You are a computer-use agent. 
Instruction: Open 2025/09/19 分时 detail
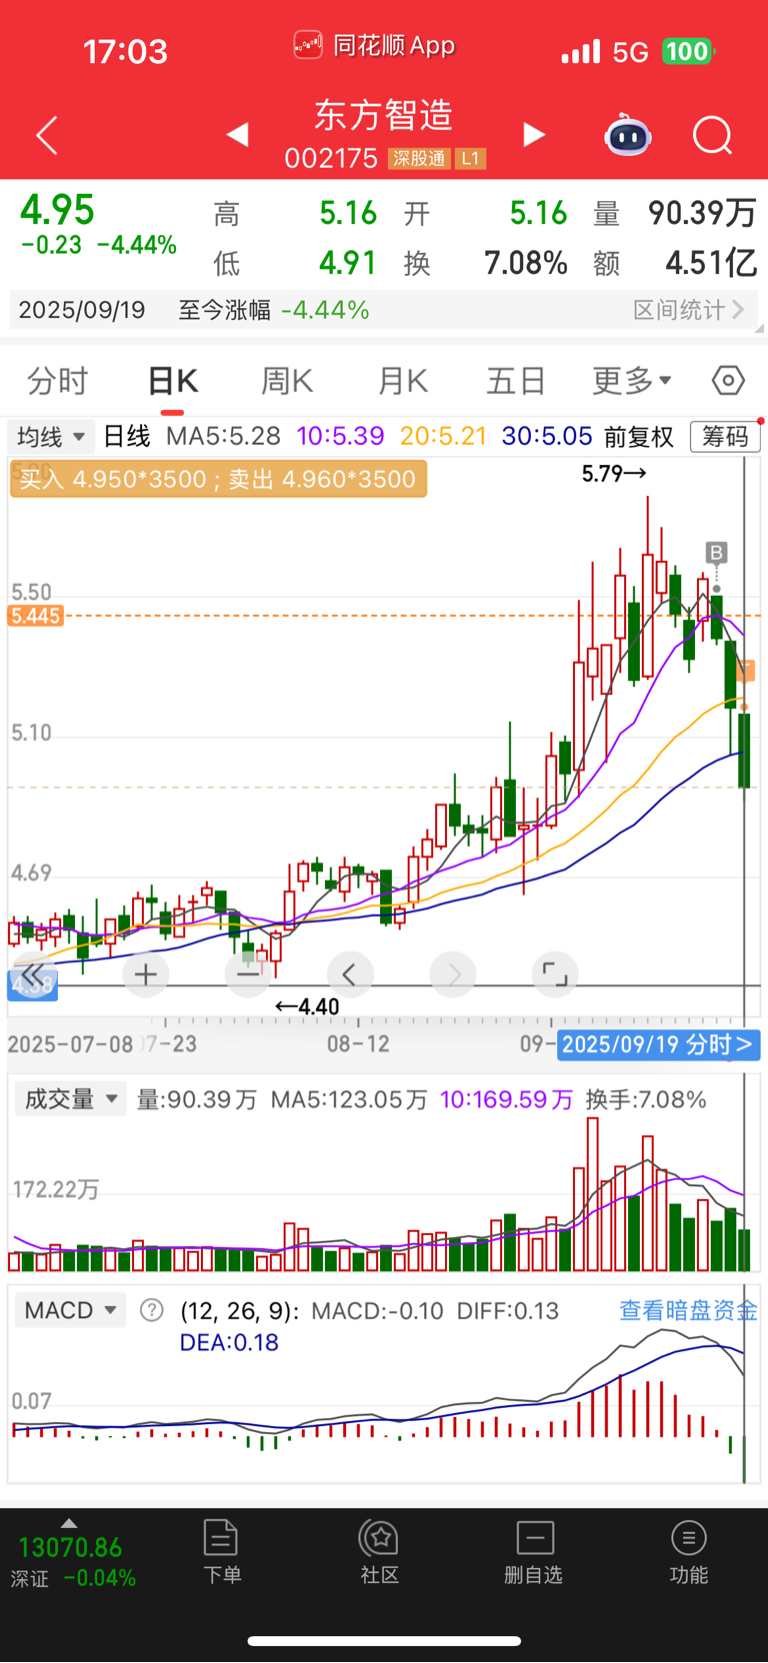point(659,1045)
